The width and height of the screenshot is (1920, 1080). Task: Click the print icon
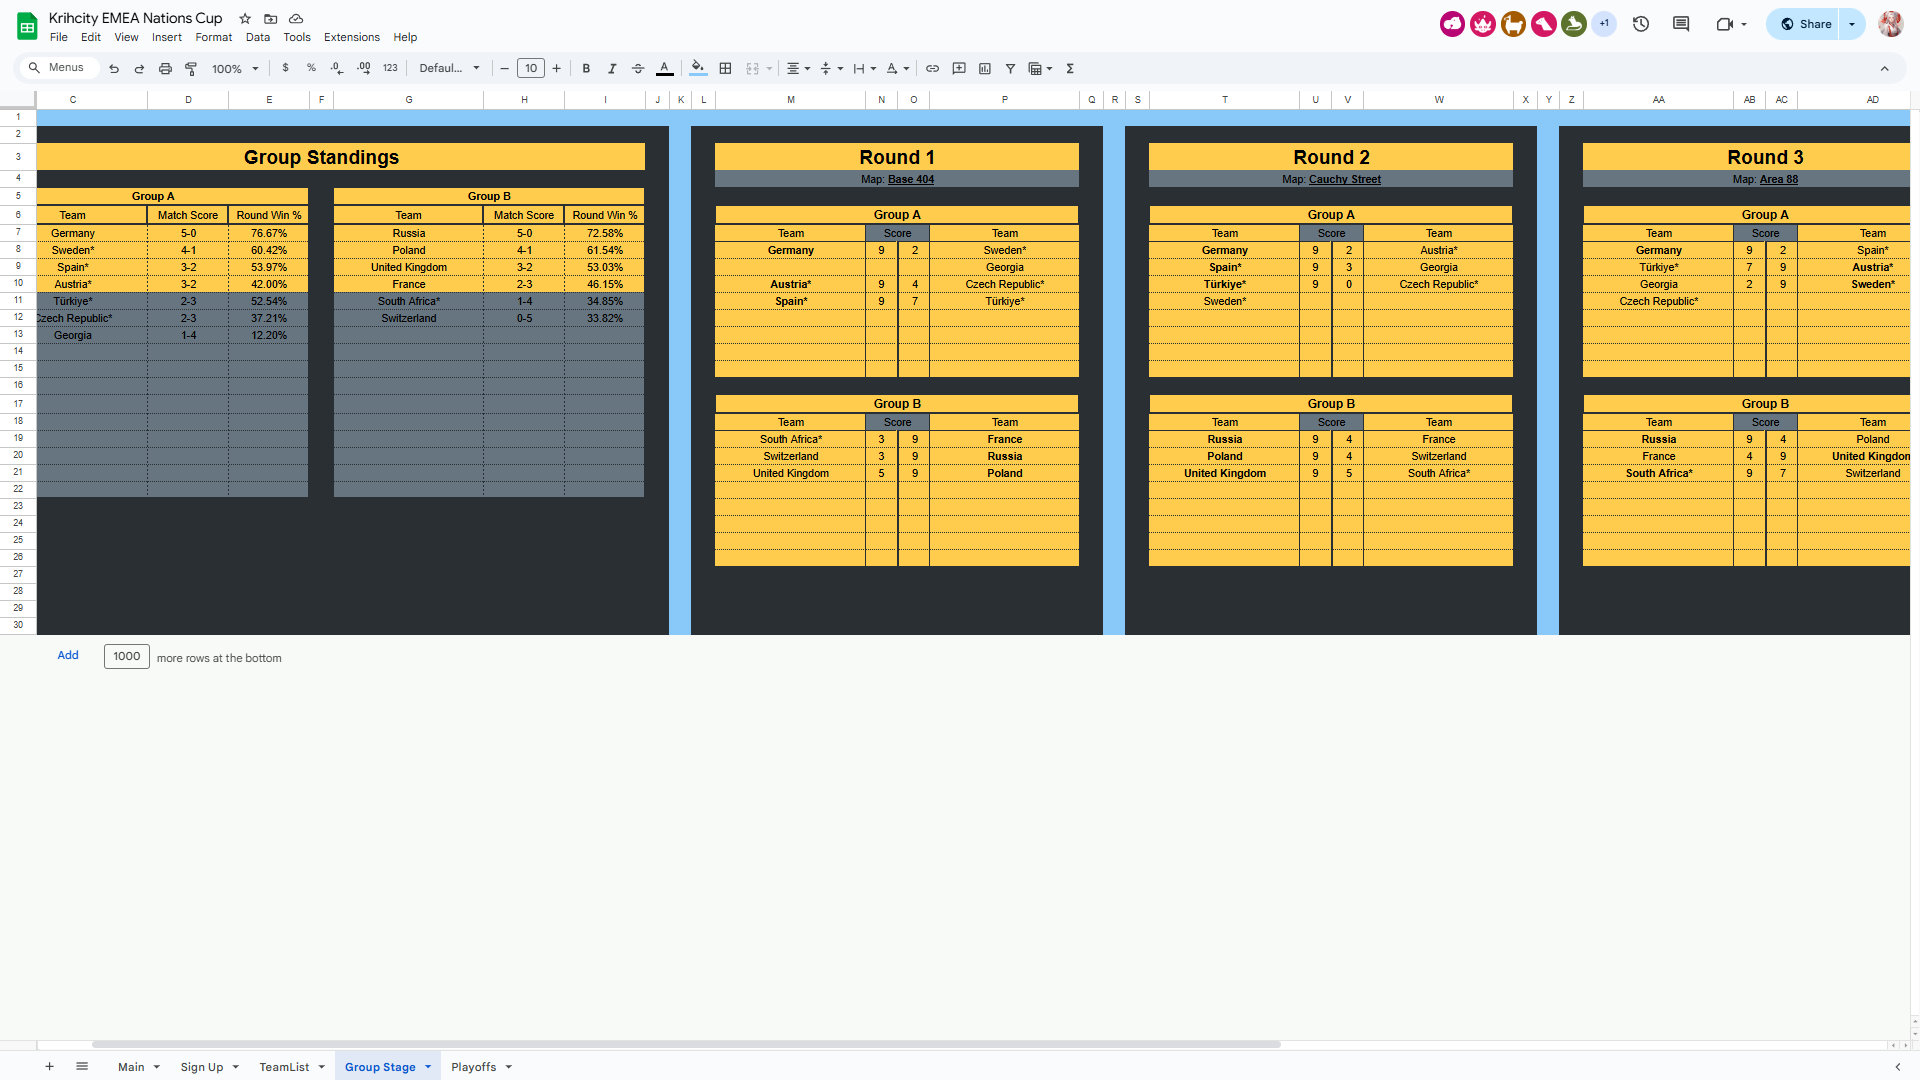(x=165, y=69)
